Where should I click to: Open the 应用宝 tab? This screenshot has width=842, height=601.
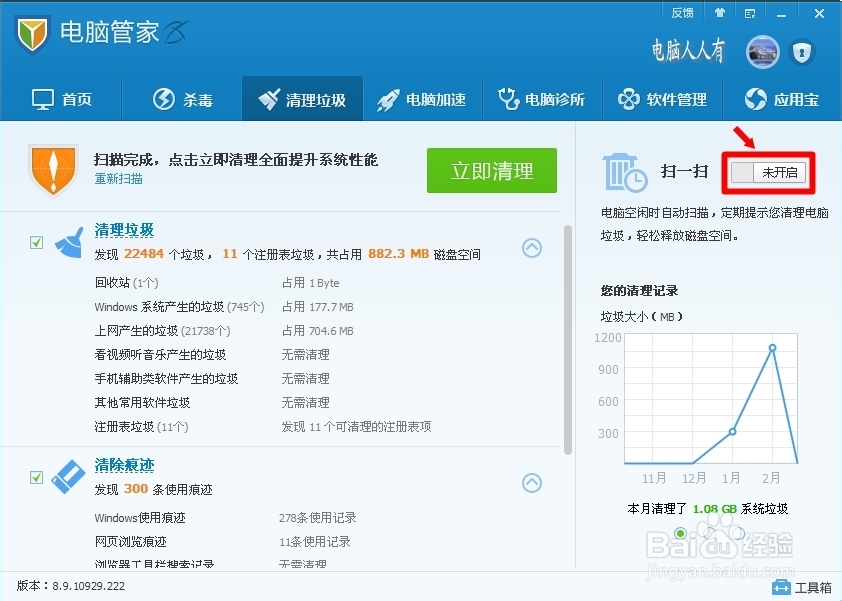782,99
